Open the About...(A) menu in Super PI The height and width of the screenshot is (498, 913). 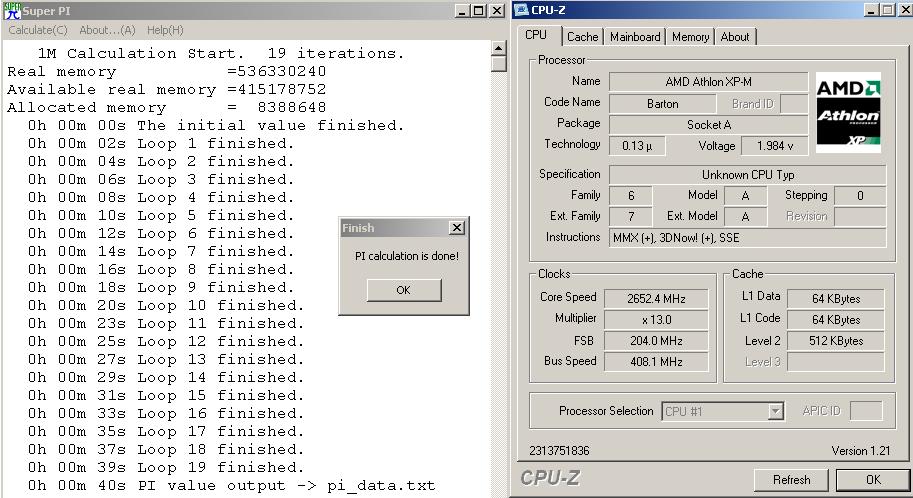pos(107,30)
